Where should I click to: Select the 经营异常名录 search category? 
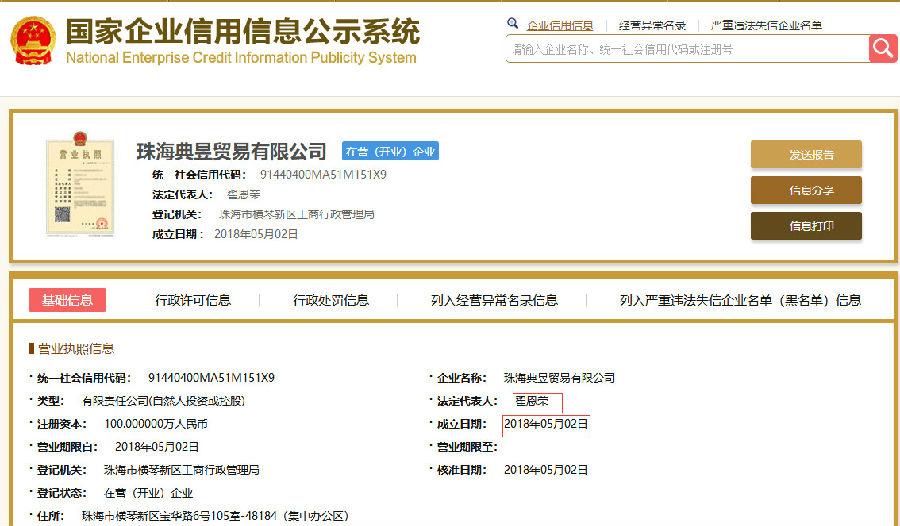pyautogui.click(x=653, y=25)
